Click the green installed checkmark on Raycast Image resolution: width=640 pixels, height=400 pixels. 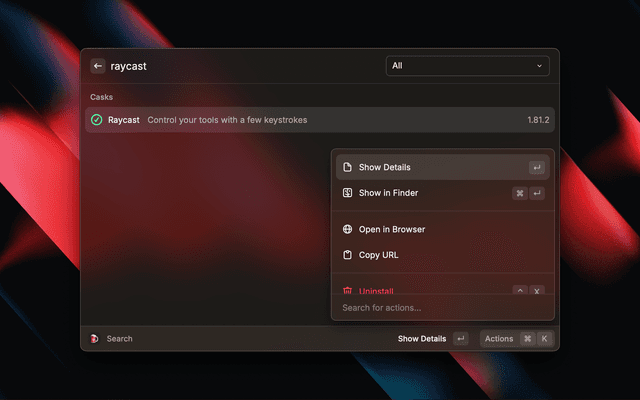(96, 120)
